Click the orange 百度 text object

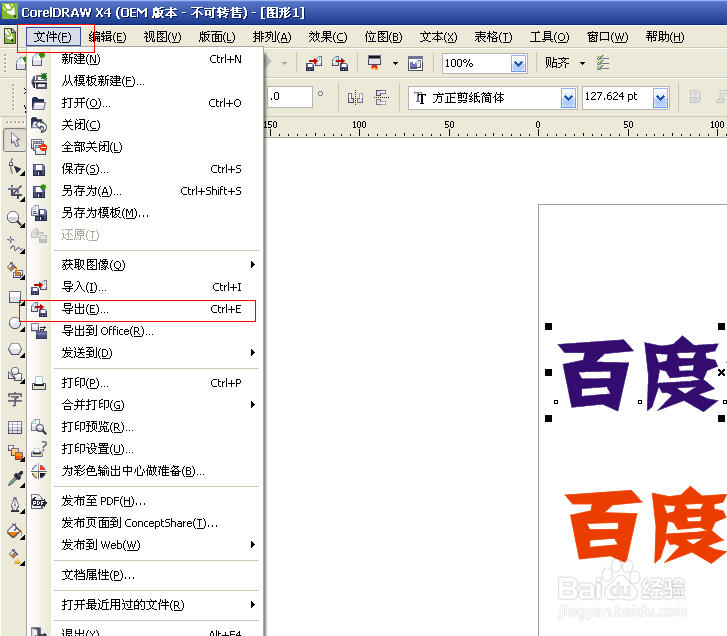[x=645, y=525]
